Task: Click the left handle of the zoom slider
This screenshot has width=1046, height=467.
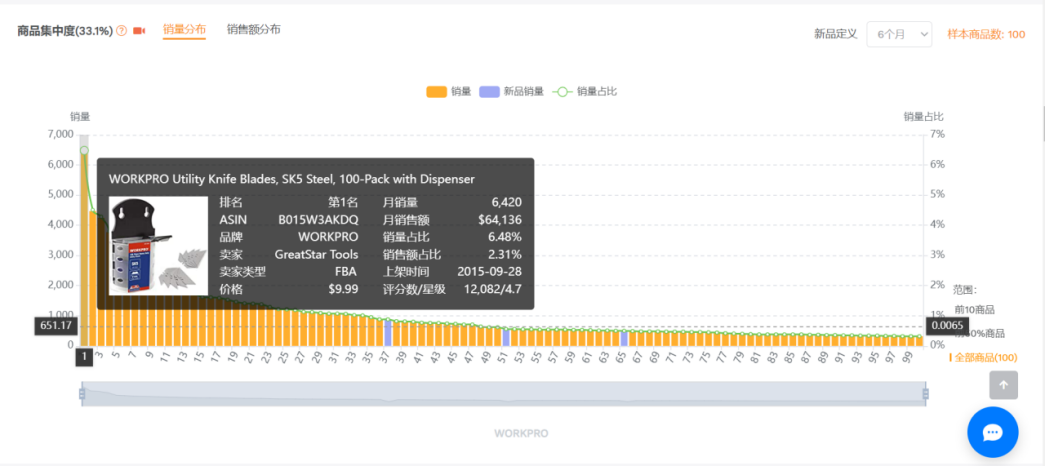Action: click(84, 395)
